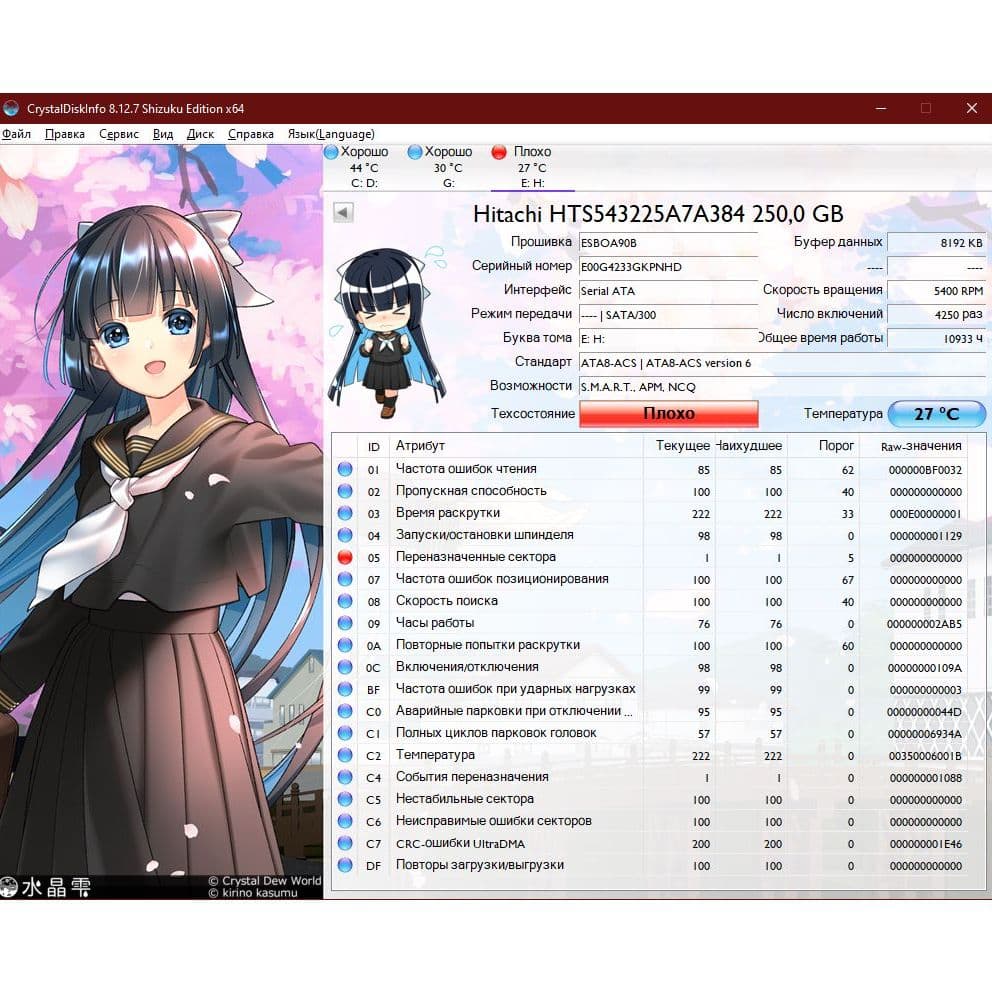Click the Атрибут column header

pos(515,446)
